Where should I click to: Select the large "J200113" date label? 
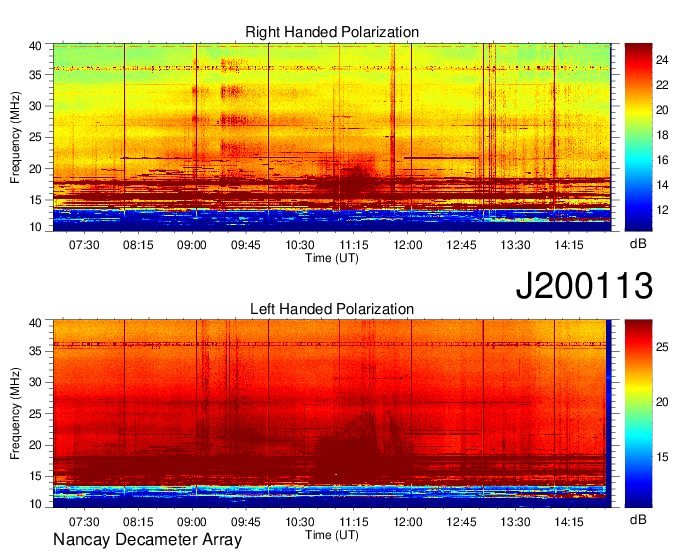tap(584, 285)
